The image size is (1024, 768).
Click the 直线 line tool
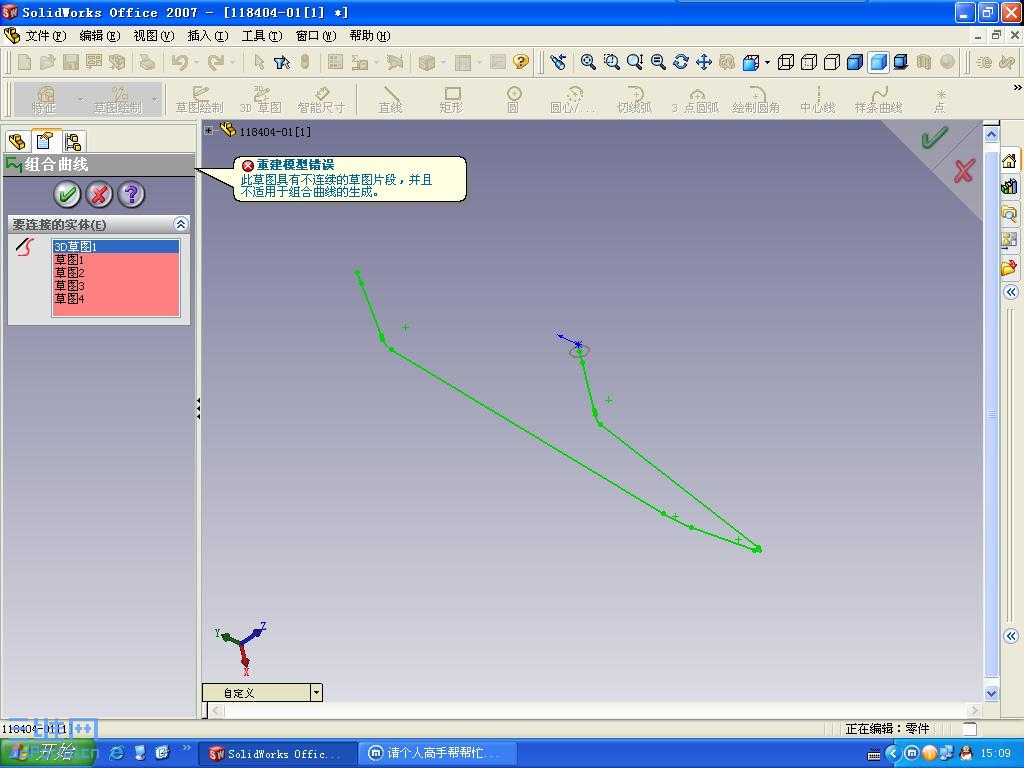390,99
